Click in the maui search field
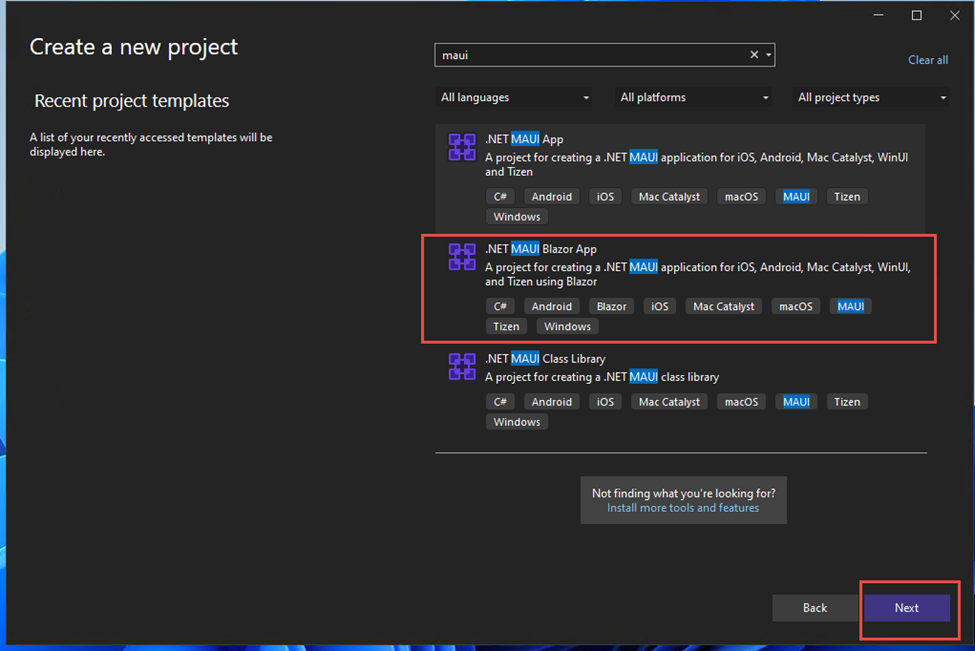975x651 pixels. (x=590, y=55)
